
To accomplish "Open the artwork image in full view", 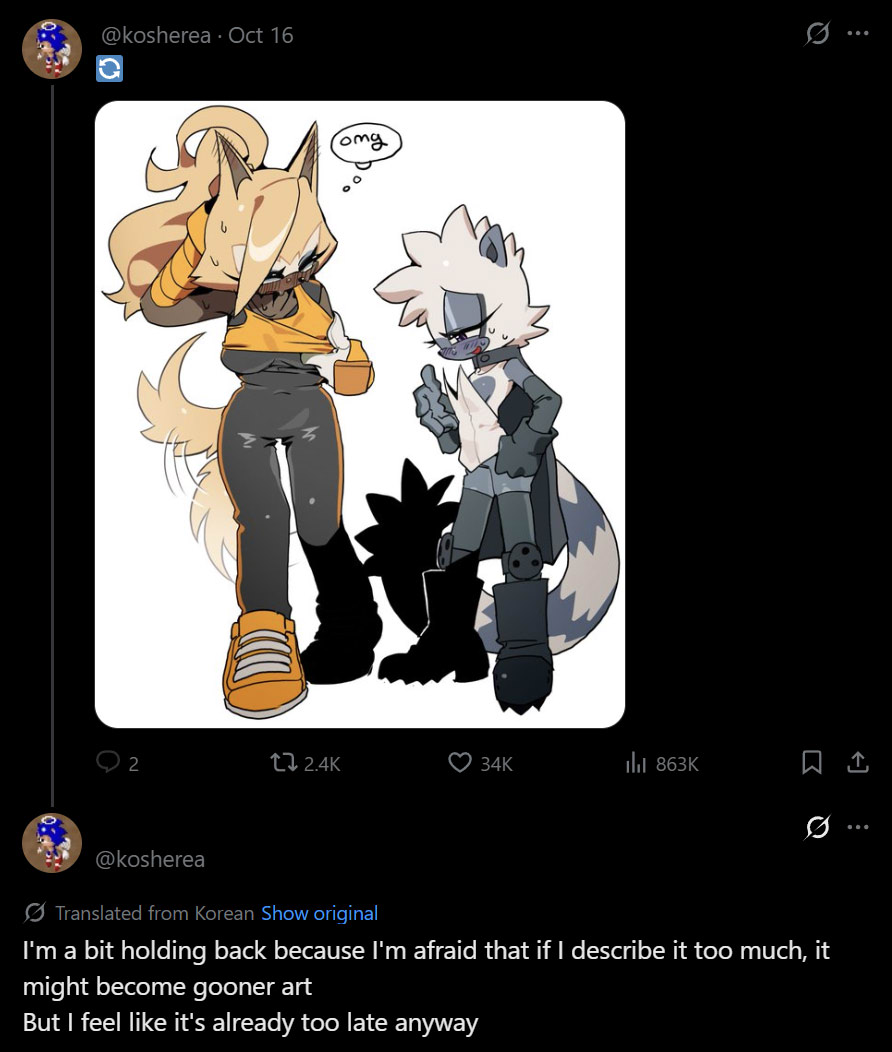I will pos(360,414).
